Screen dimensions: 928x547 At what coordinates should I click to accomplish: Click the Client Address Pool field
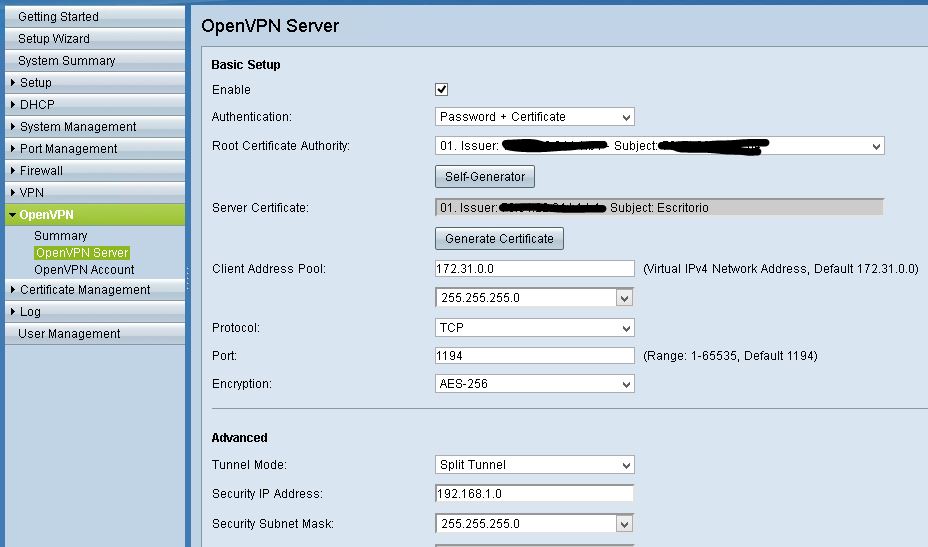534,269
